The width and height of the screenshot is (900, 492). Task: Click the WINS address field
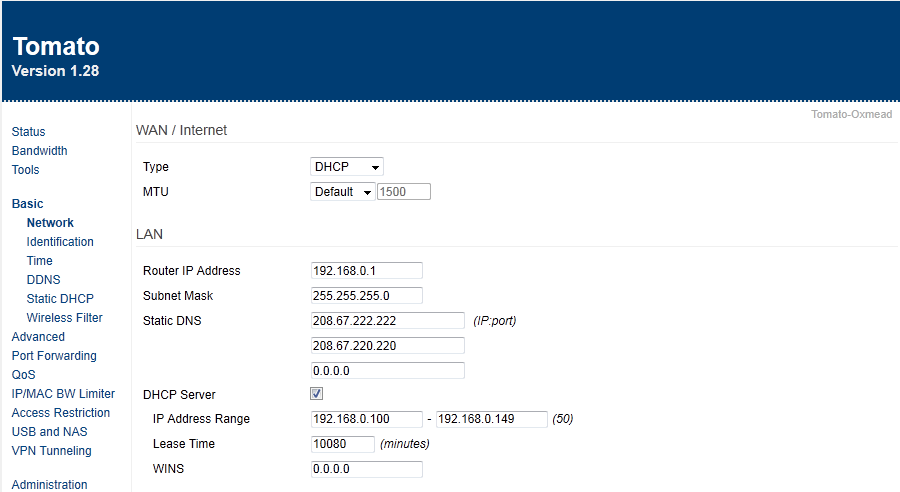pos(366,468)
